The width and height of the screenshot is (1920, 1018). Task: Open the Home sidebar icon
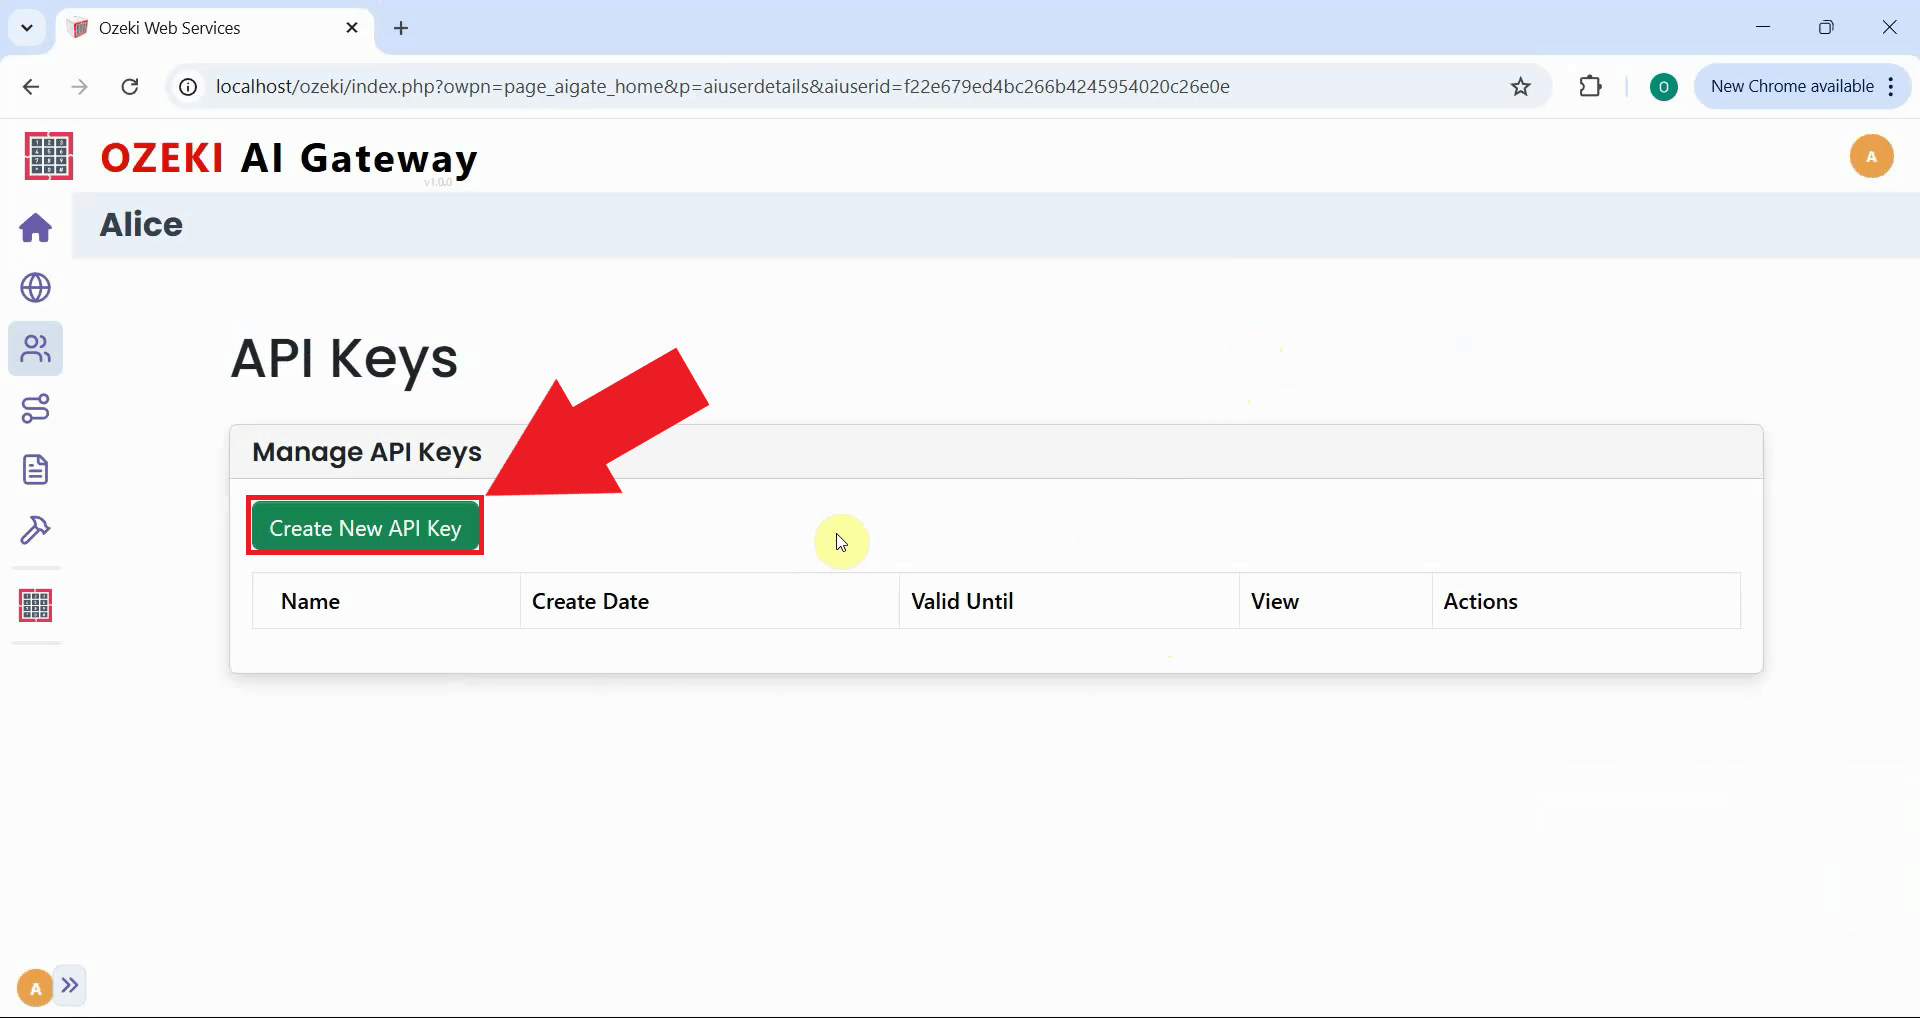(x=36, y=228)
